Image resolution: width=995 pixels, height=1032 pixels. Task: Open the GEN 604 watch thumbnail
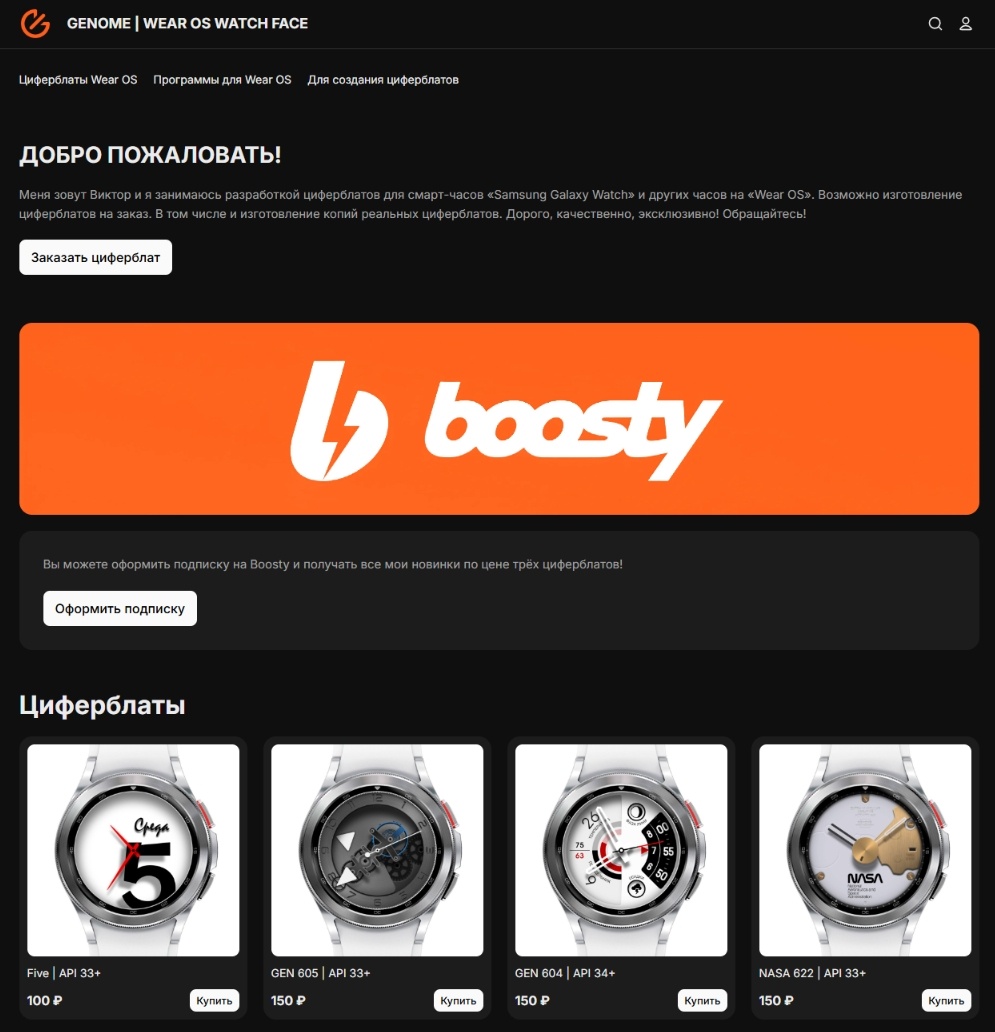click(621, 850)
